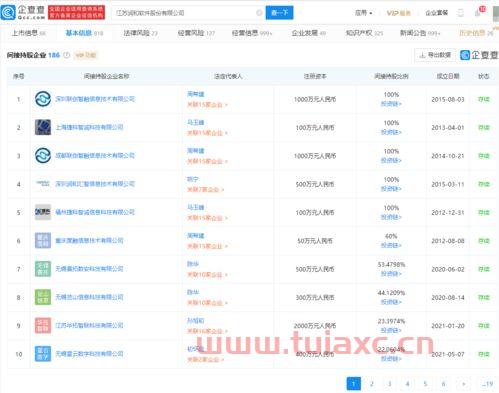499x393 pixels.
Task: Go to pagination page 5
Action: [x=425, y=384]
